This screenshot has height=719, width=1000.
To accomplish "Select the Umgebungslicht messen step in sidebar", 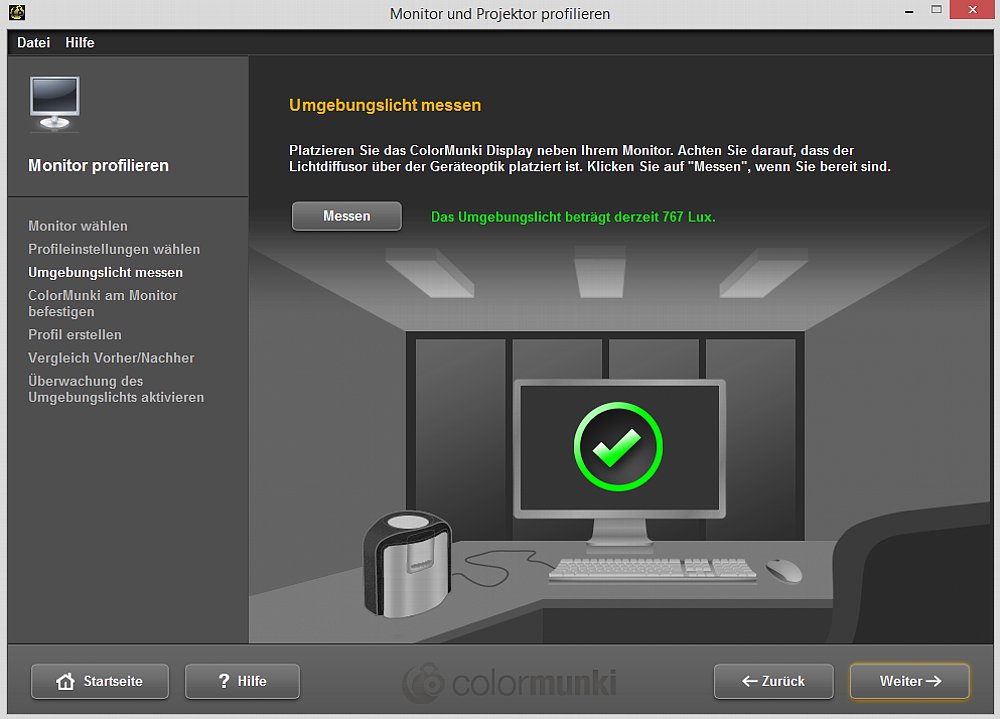I will (106, 272).
